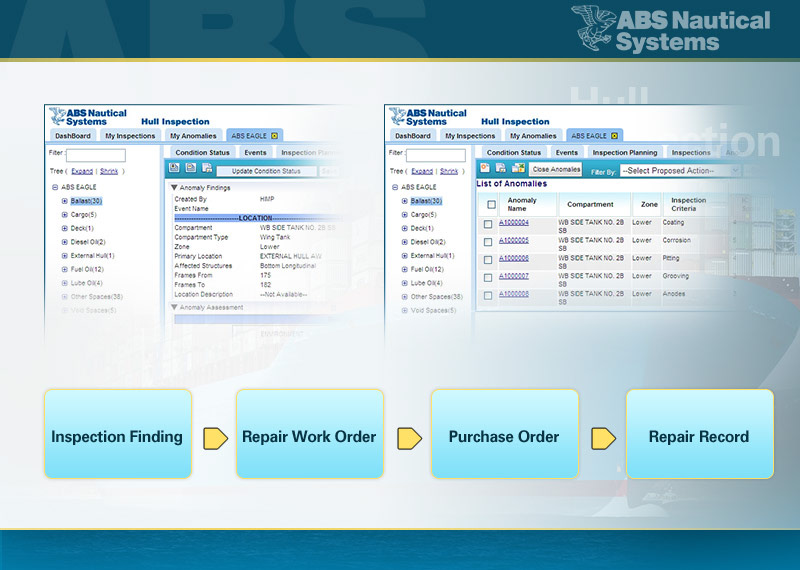Open the My Anomalies tab in the List of Anomalies window
800x570 pixels.
[533, 136]
